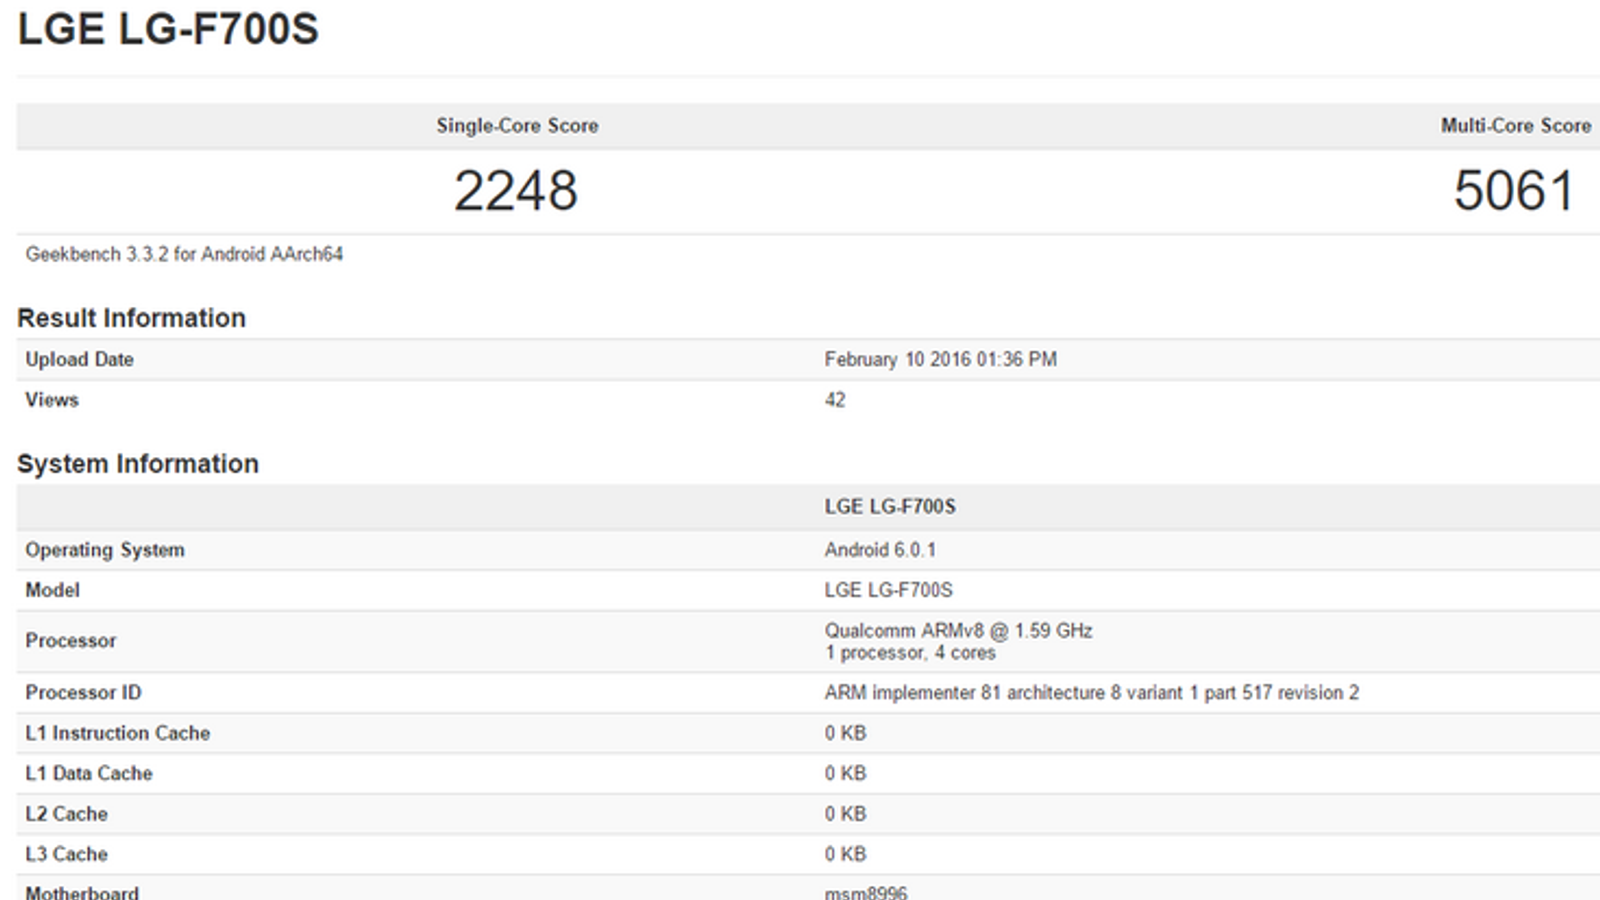1600x900 pixels.
Task: Select the February 10 2016 upload date
Action: point(940,359)
